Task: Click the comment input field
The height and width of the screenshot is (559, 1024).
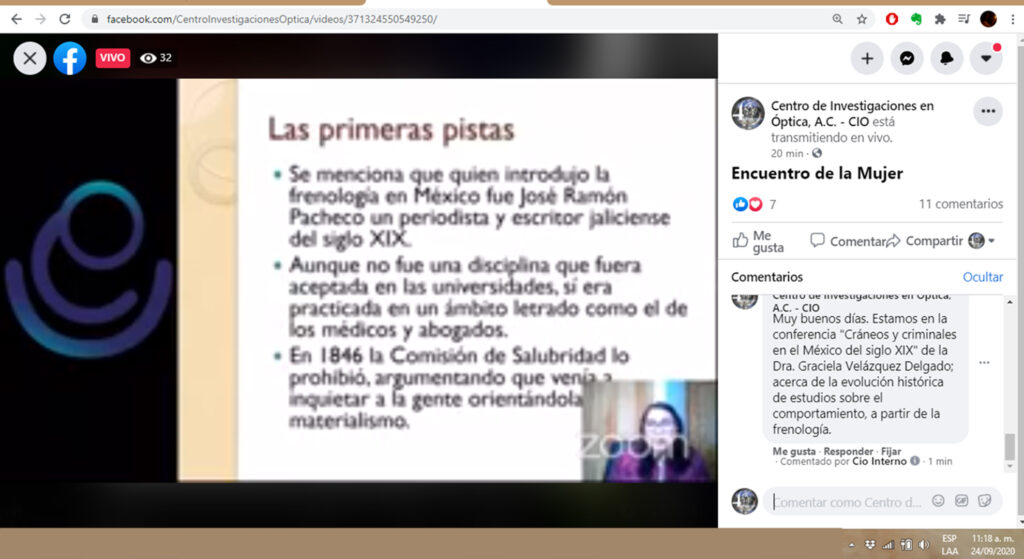Action: pos(848,501)
